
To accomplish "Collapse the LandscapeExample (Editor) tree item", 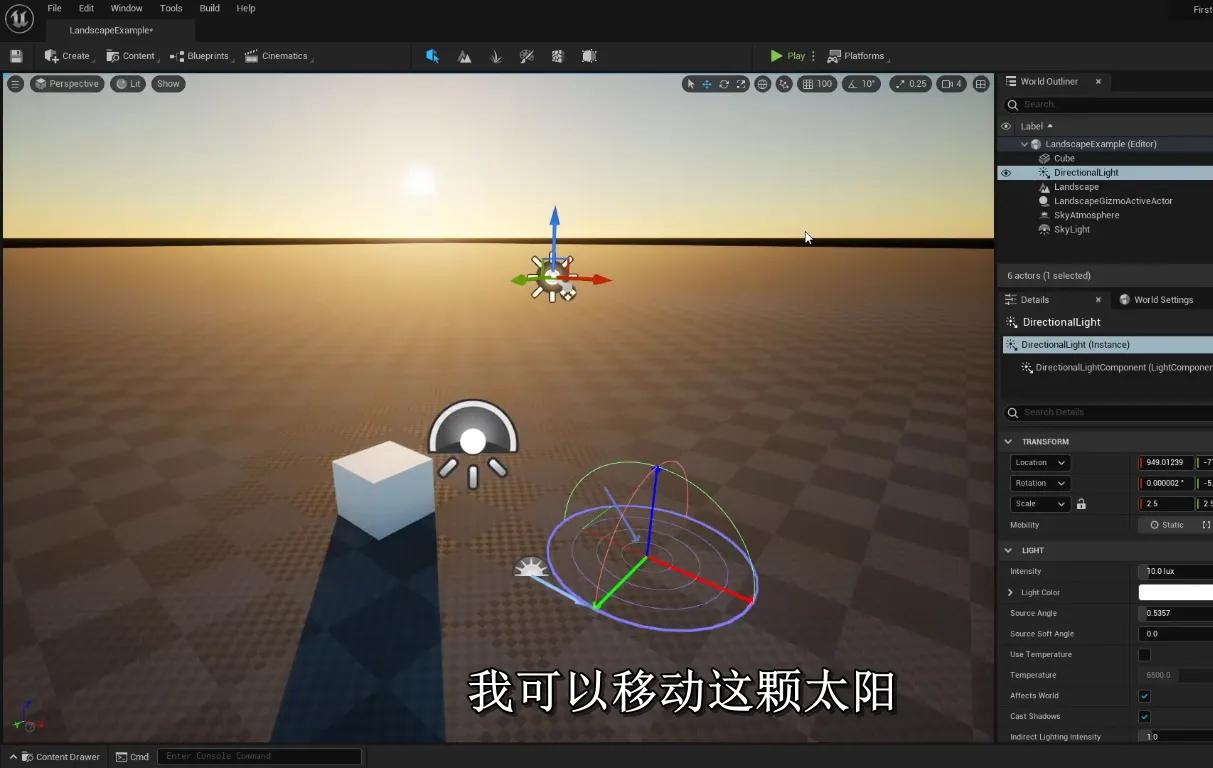I will coord(1024,143).
